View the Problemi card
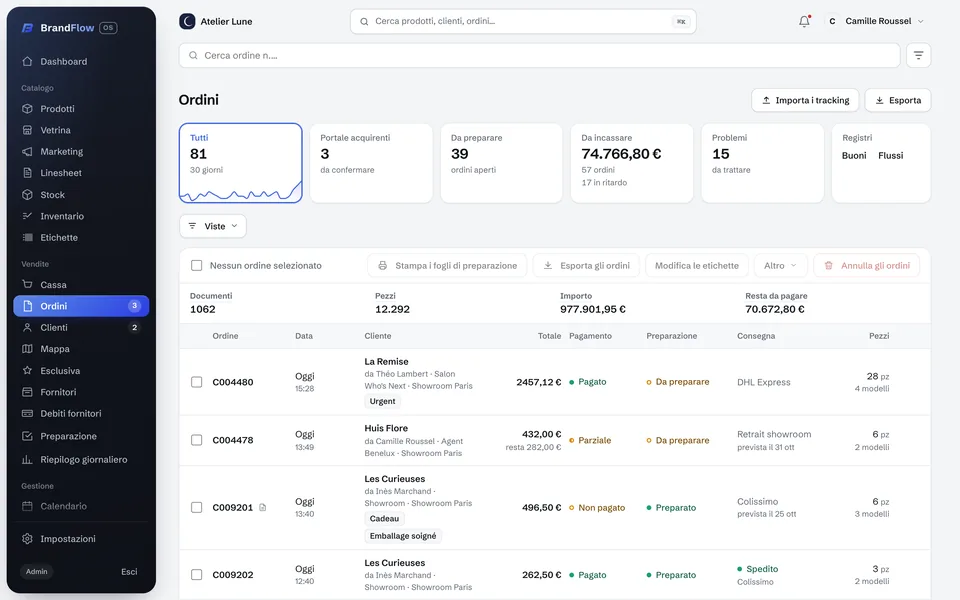The image size is (960, 600). pyautogui.click(x=762, y=163)
